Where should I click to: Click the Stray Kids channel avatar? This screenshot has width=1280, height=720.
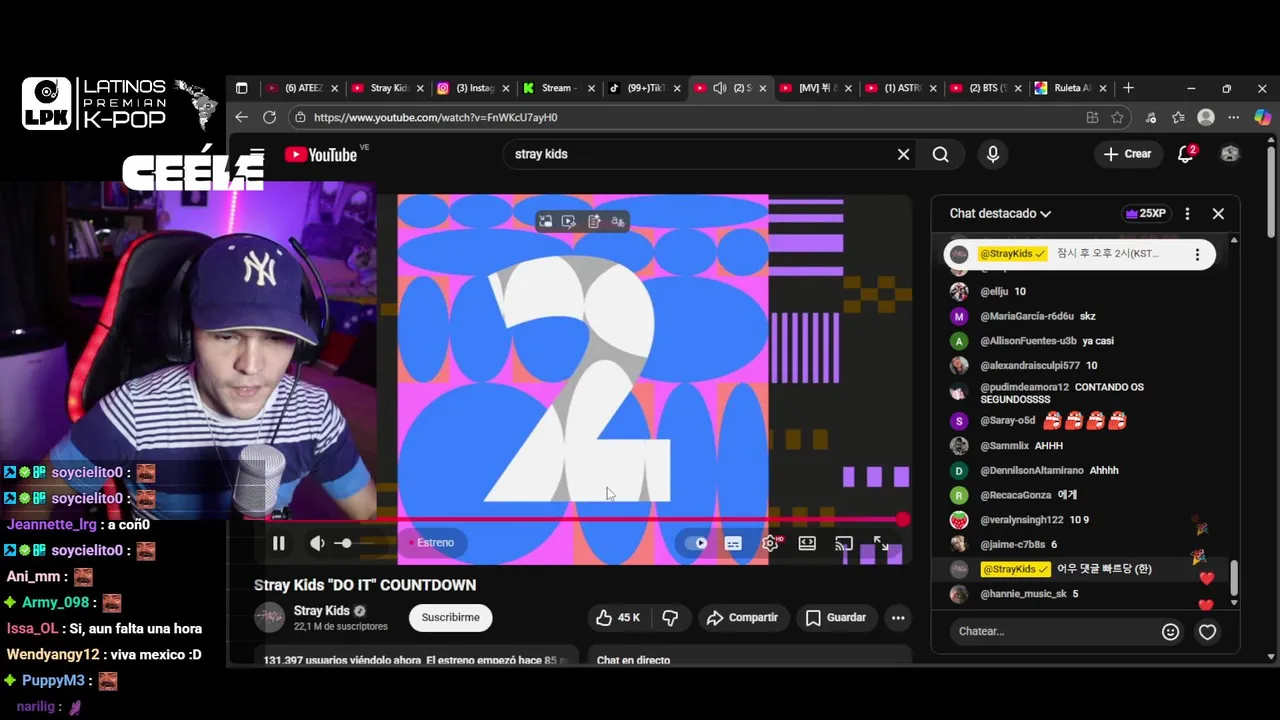tap(269, 618)
